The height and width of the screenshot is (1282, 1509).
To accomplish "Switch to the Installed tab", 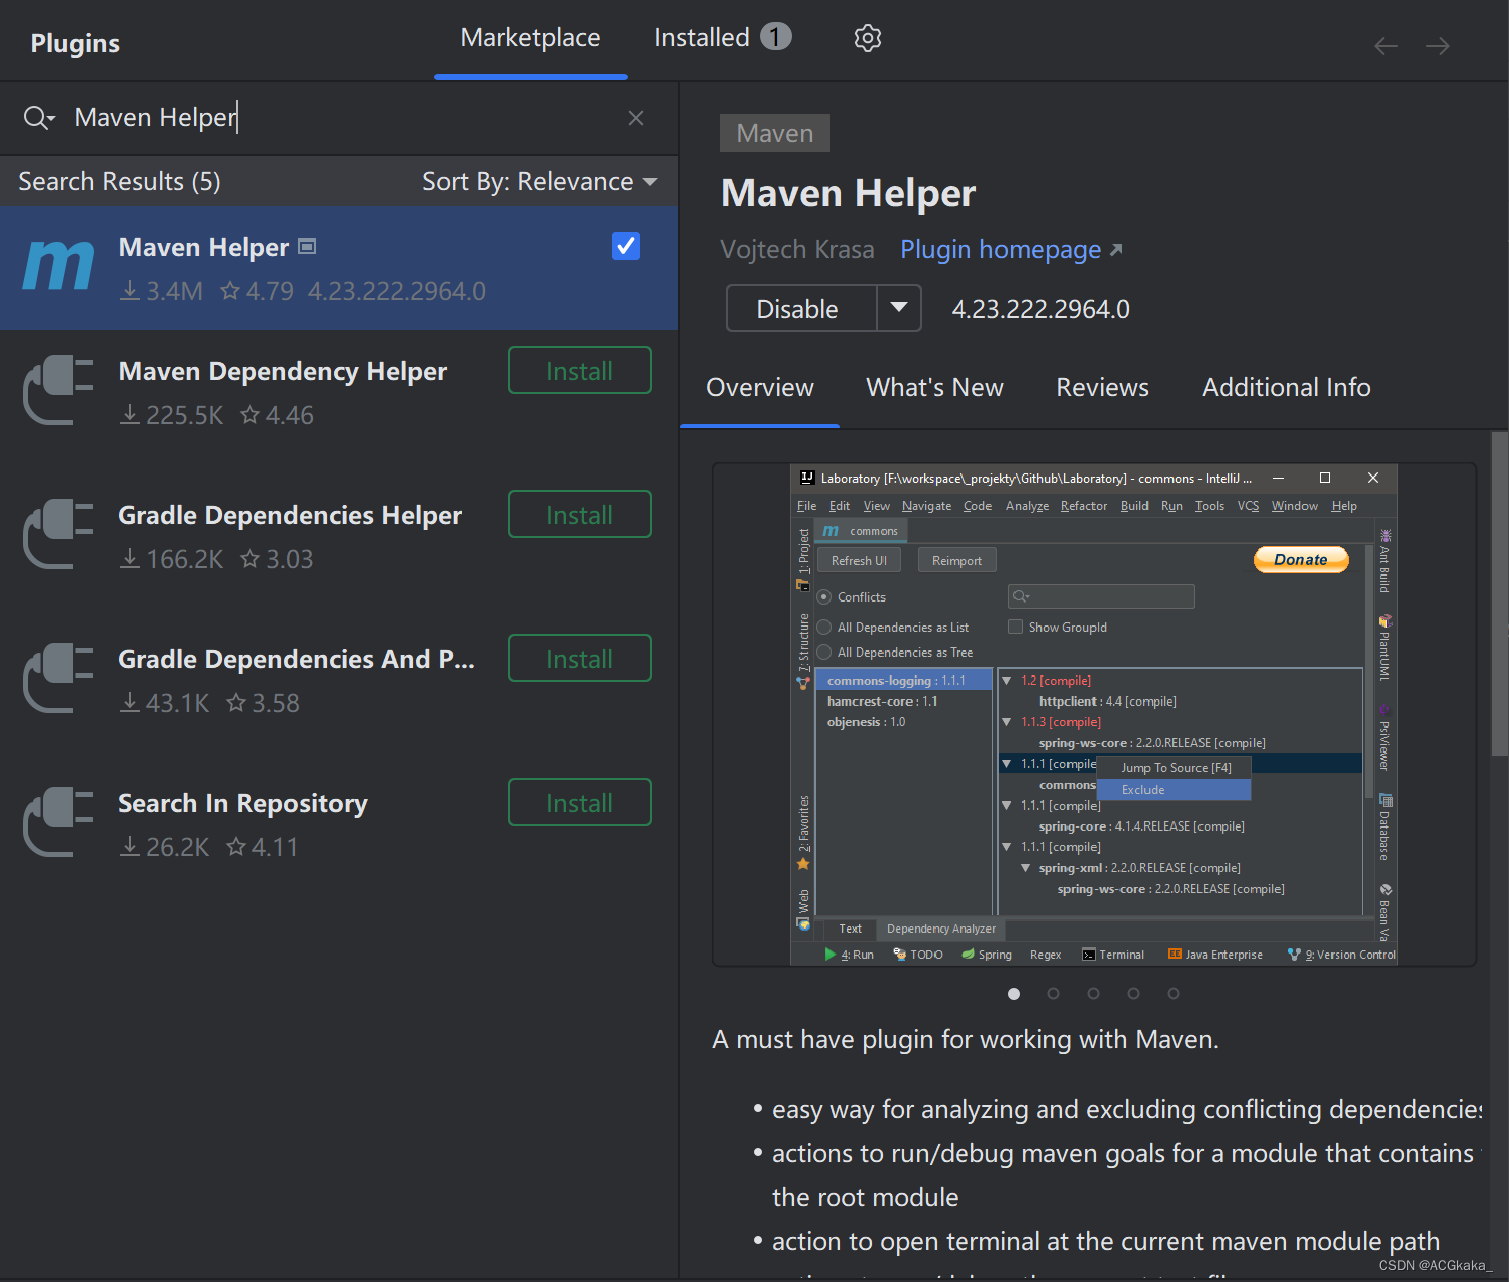I will 722,38.
